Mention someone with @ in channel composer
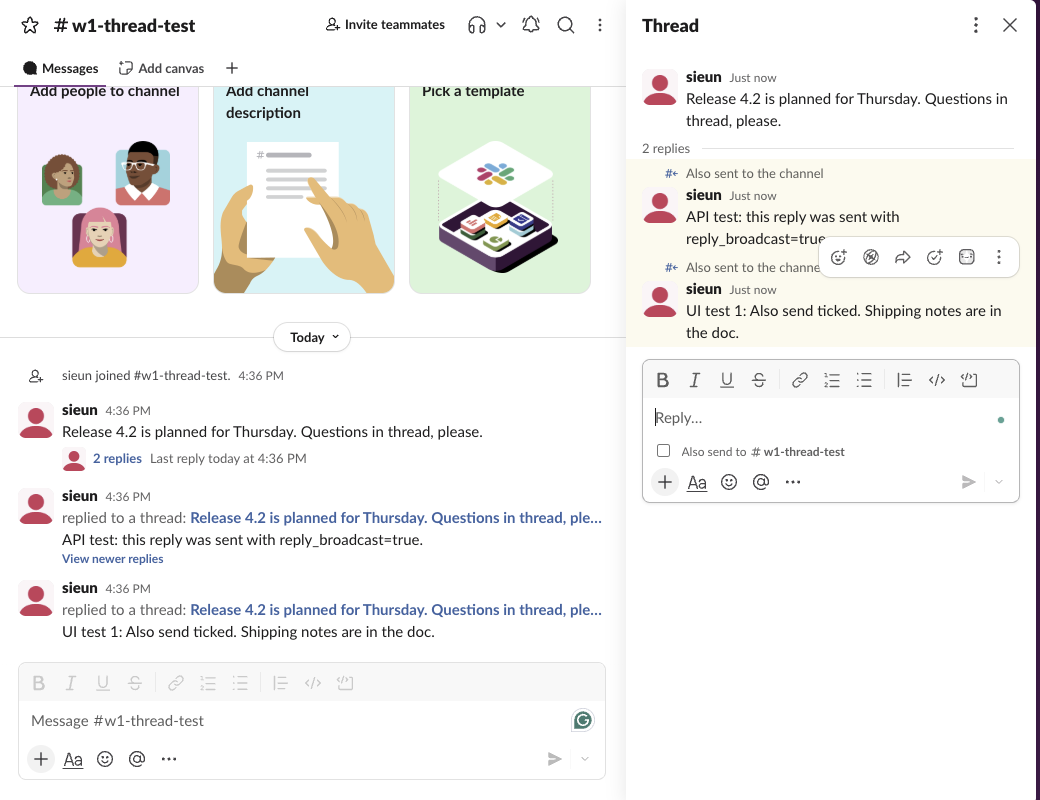 click(137, 759)
